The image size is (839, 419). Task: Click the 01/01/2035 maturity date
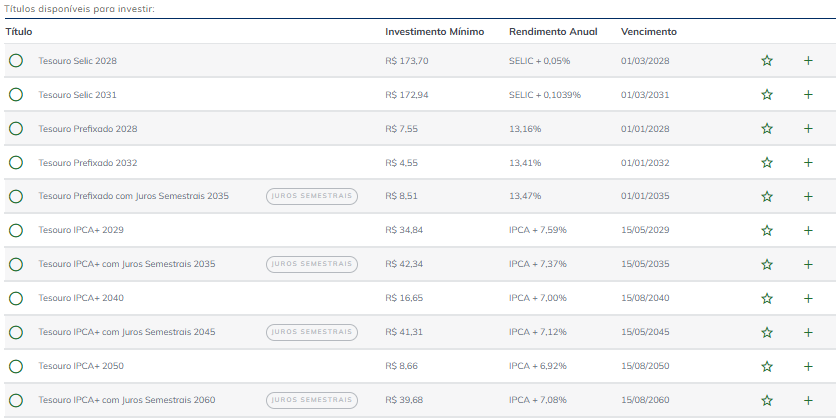pos(645,196)
